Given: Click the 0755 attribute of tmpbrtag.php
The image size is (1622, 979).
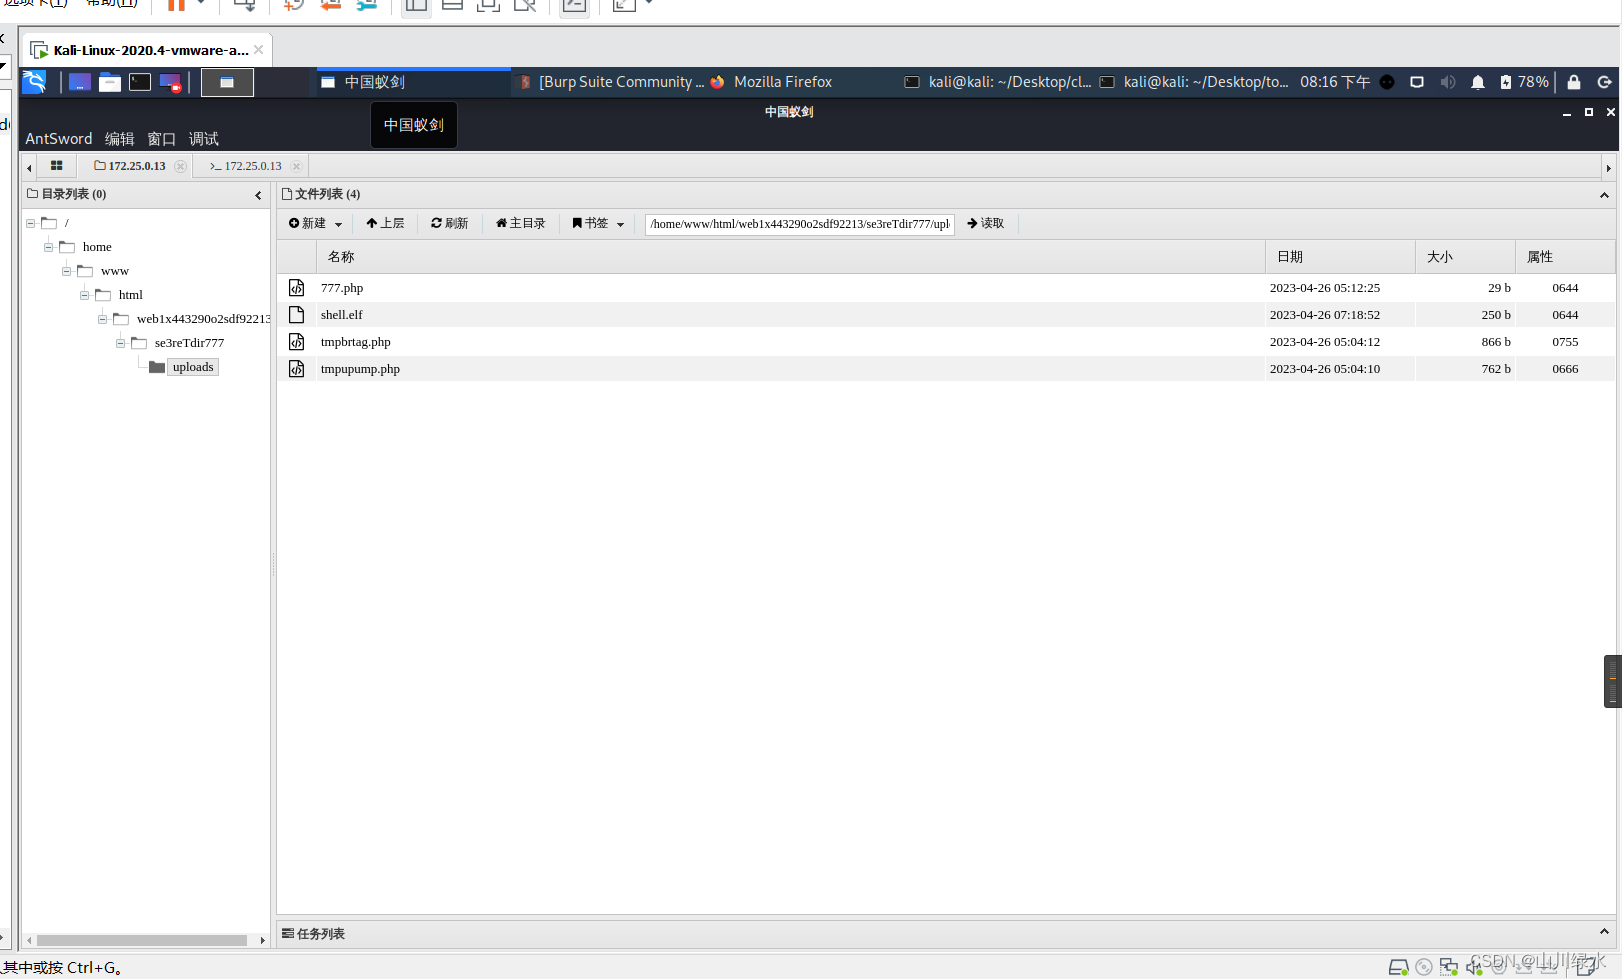Looking at the screenshot, I should [1565, 342].
